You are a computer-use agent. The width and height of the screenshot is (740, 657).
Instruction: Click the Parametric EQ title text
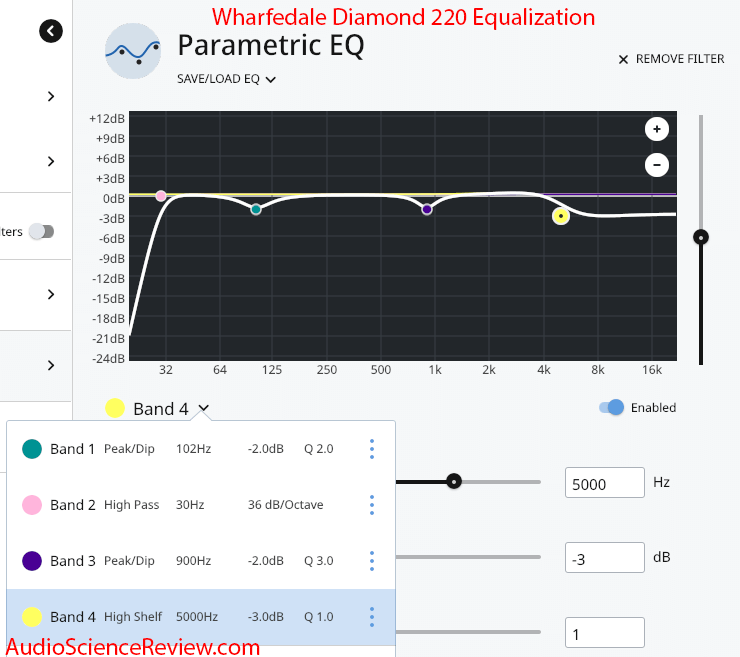[x=271, y=46]
